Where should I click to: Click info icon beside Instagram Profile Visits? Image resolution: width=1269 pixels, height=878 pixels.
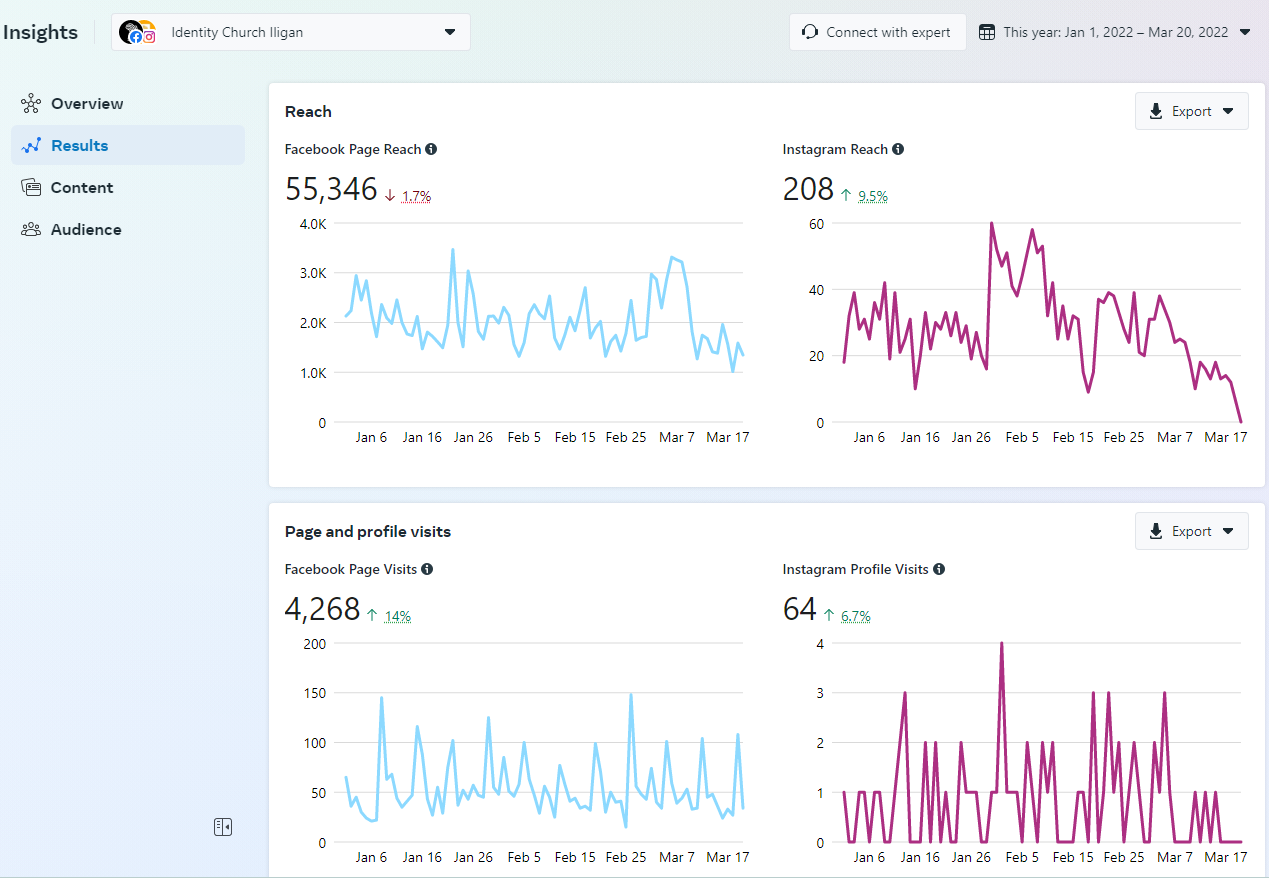939,570
